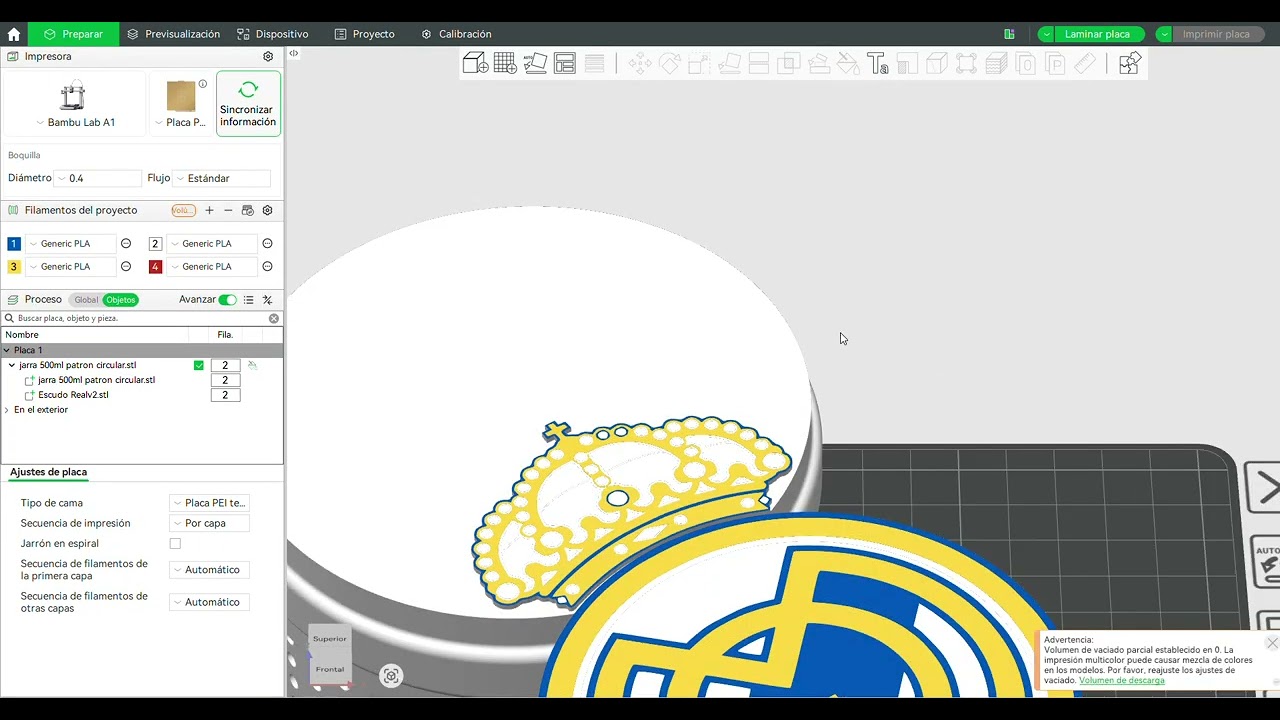Open the Dispositivo tab
The width and height of the screenshot is (1280, 720).
273,34
